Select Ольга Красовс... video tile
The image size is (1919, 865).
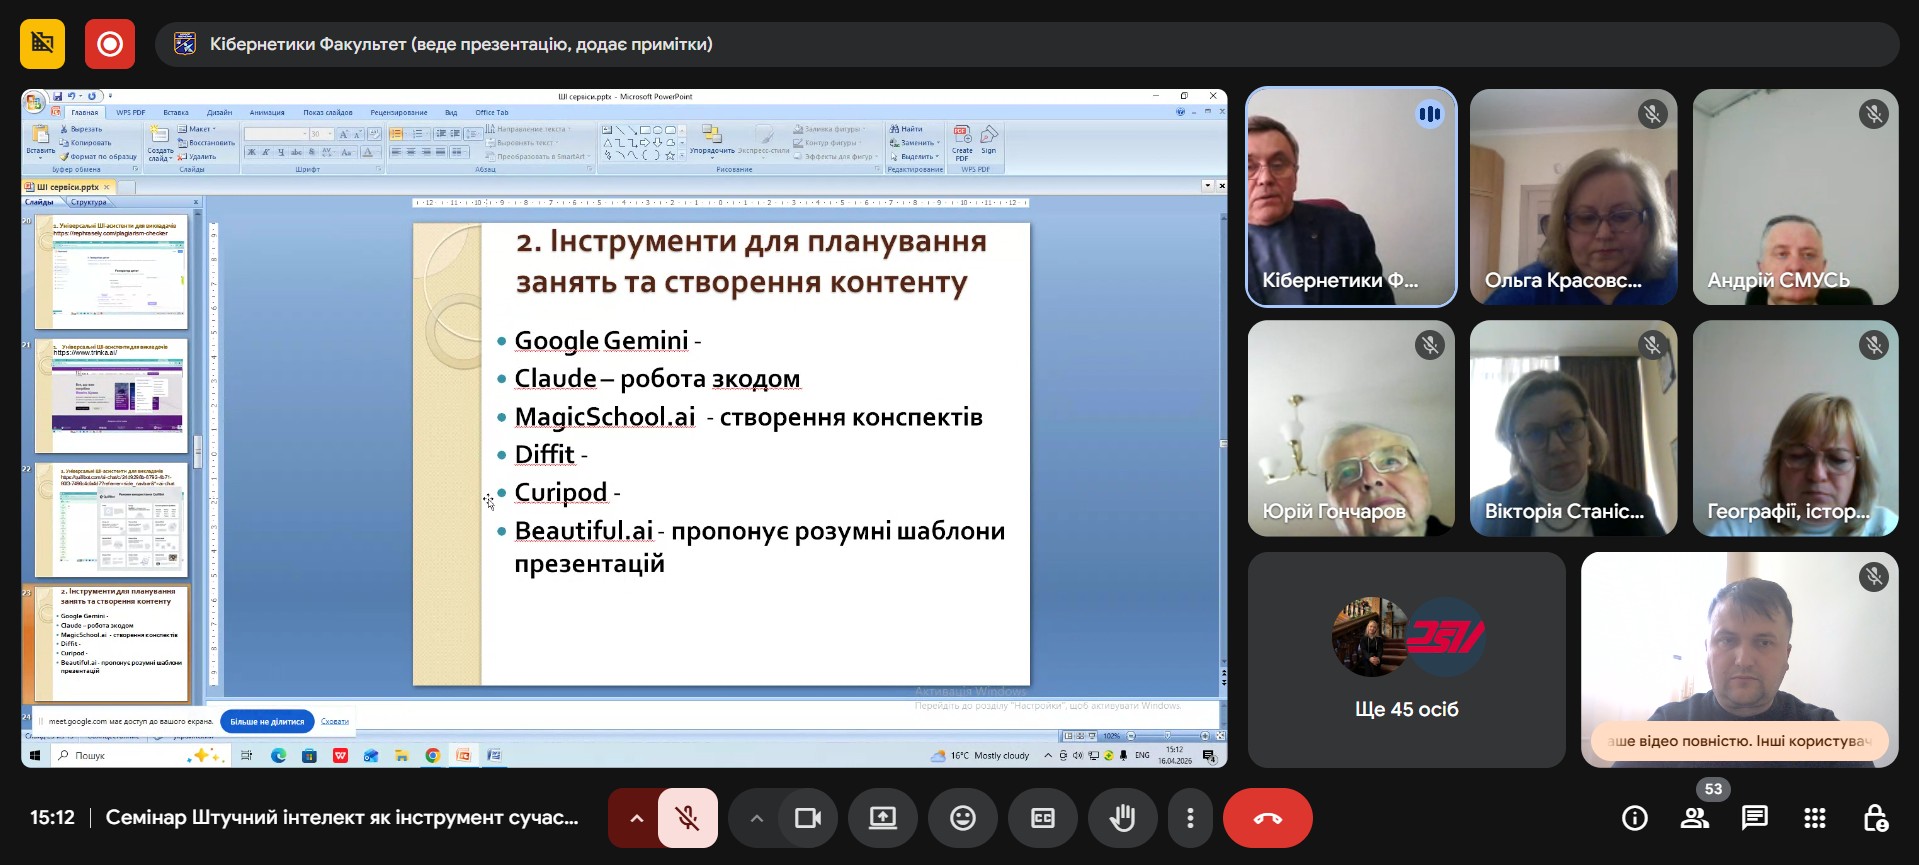1573,197
